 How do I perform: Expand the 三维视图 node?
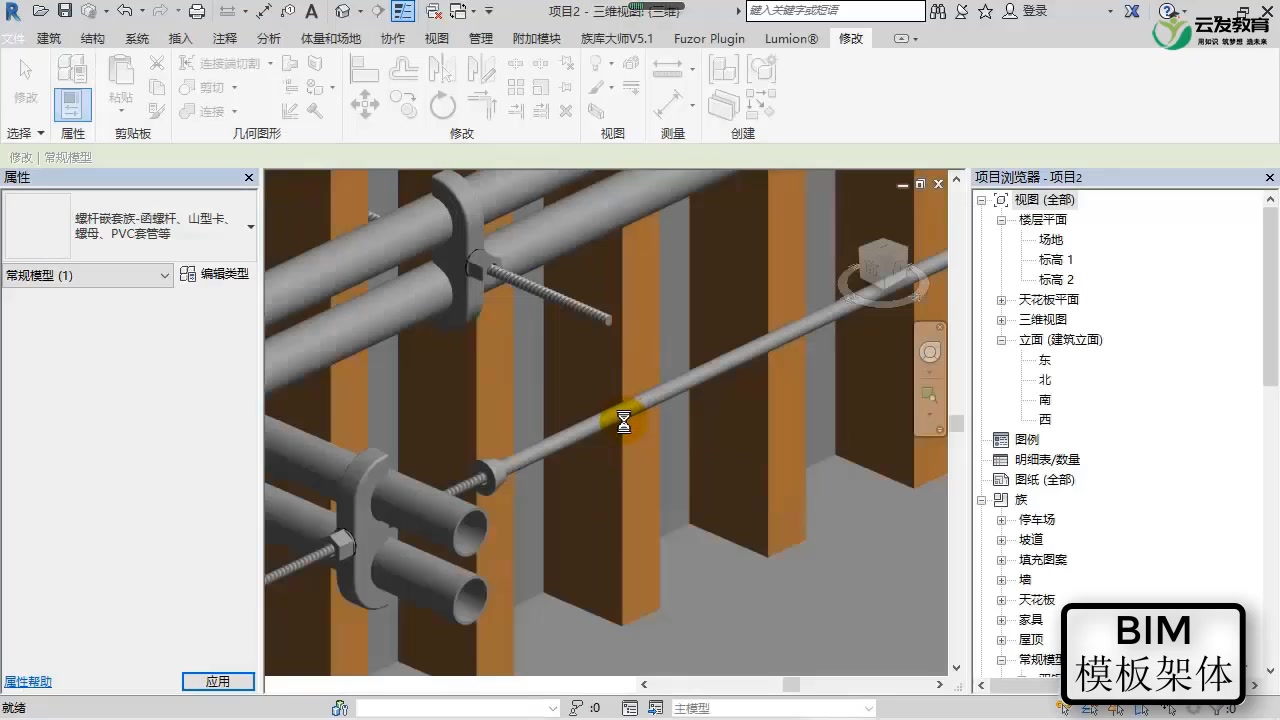[x=1002, y=320]
